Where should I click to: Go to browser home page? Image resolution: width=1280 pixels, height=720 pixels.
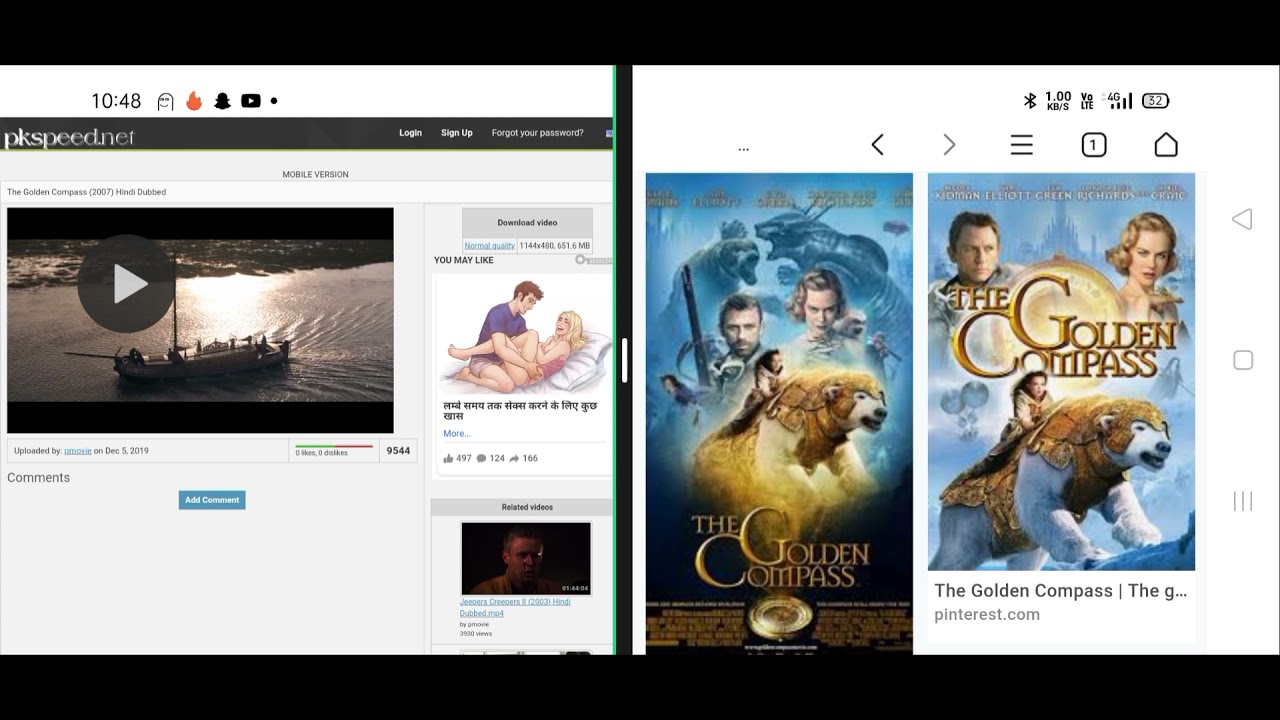point(1165,144)
